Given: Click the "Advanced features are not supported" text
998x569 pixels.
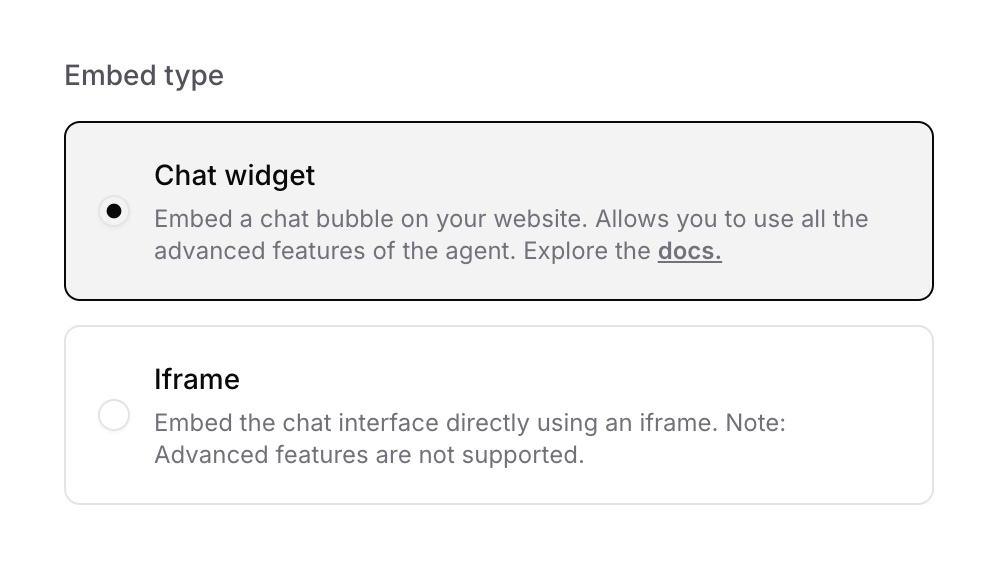Looking at the screenshot, I should 368,455.
